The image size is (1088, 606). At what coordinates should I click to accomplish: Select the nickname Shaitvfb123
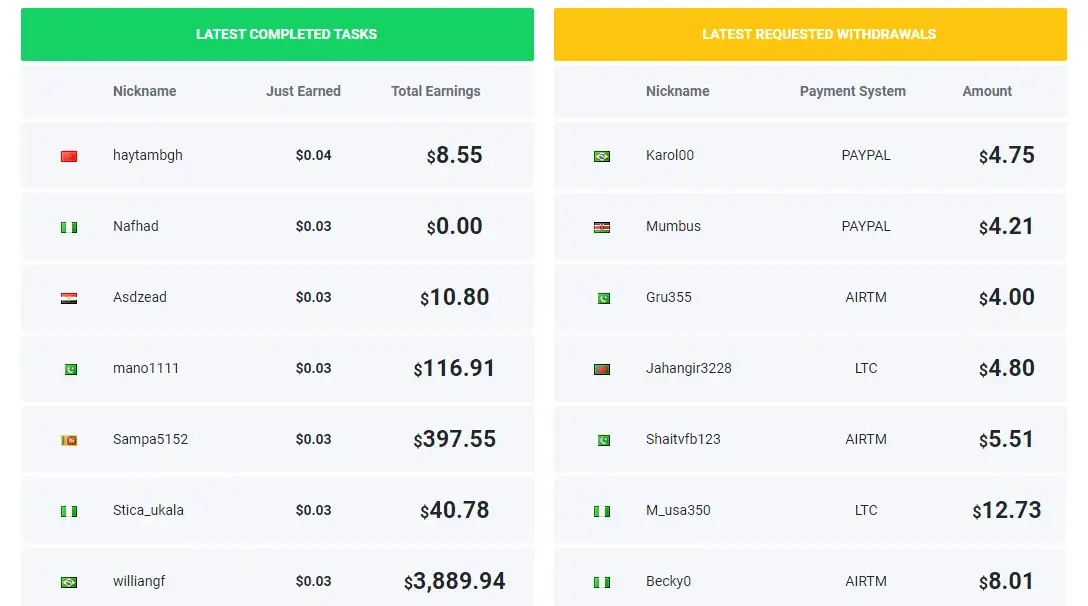(683, 439)
